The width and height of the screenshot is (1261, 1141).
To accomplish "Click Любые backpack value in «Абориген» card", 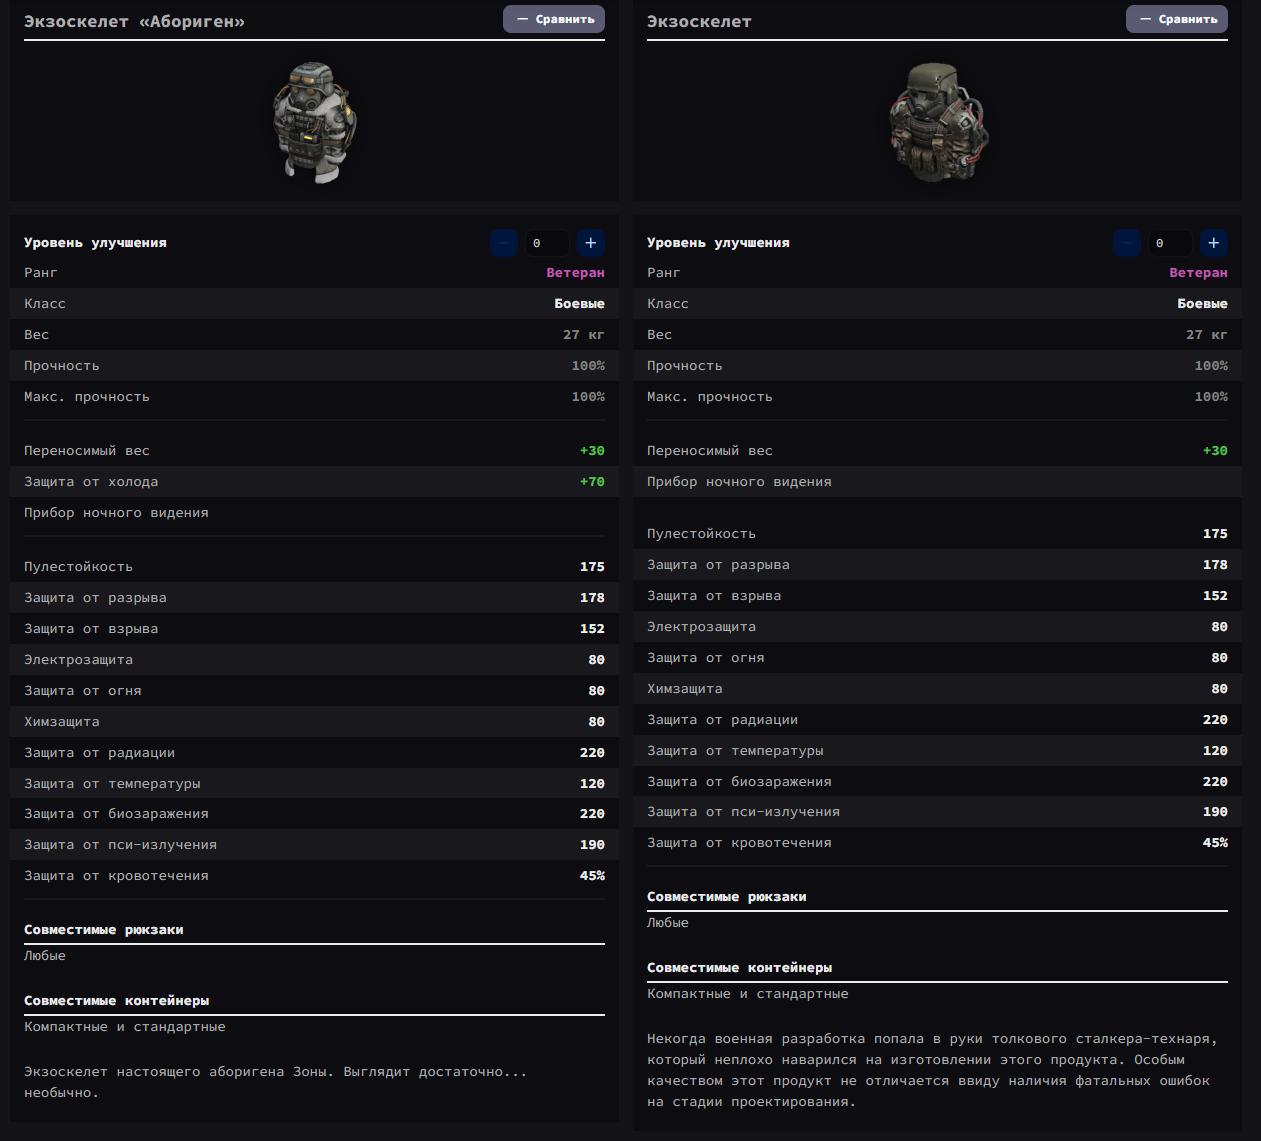I will pyautogui.click(x=45, y=956).
